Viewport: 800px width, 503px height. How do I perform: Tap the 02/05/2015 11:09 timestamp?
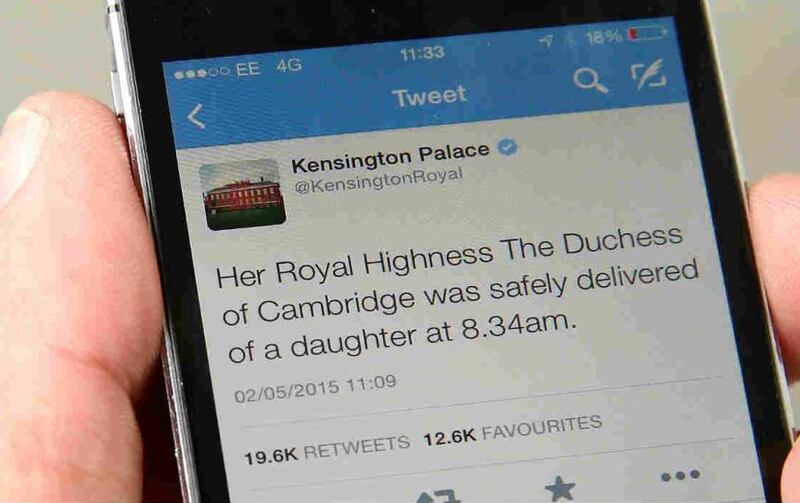click(315, 388)
